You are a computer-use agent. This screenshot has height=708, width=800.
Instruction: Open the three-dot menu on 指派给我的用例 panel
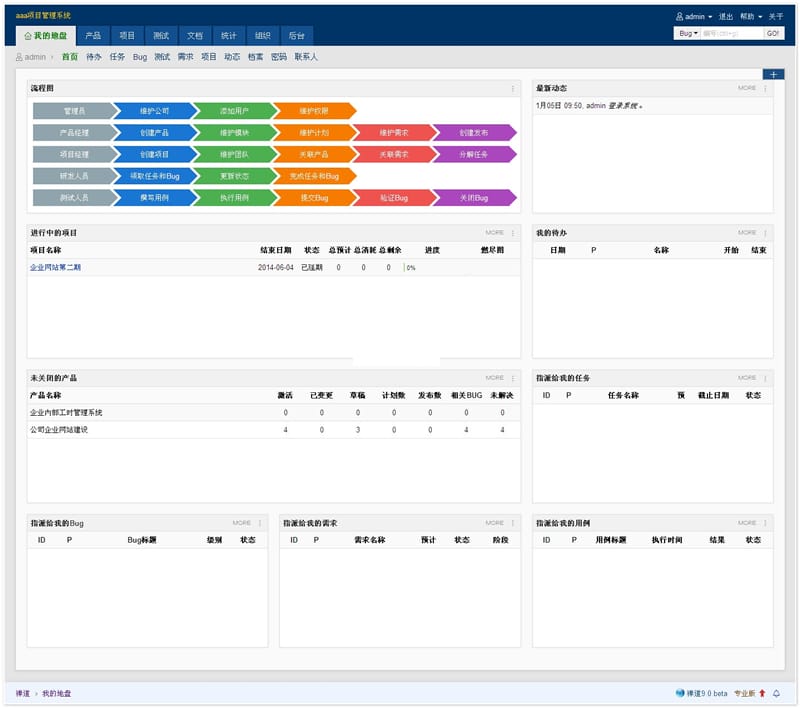pos(766,523)
